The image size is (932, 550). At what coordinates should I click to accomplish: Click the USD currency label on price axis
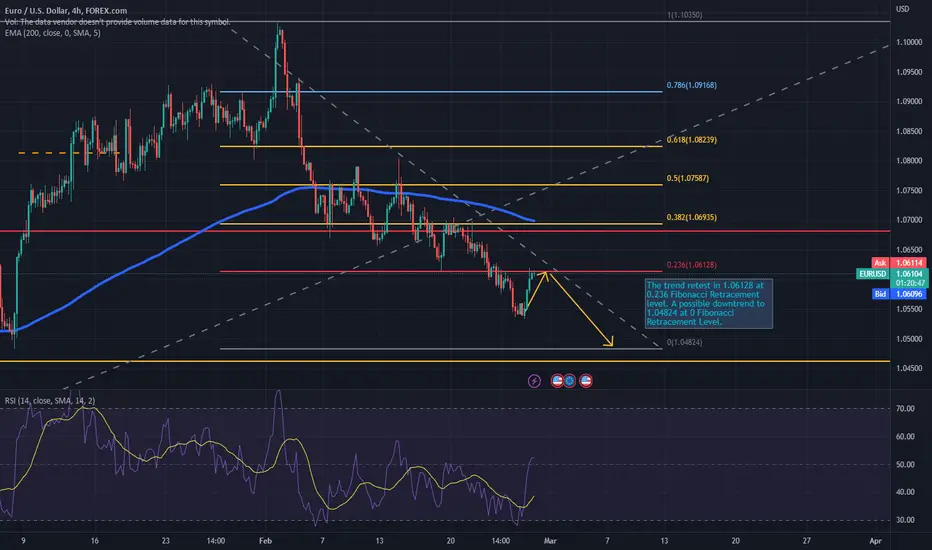click(x=902, y=9)
